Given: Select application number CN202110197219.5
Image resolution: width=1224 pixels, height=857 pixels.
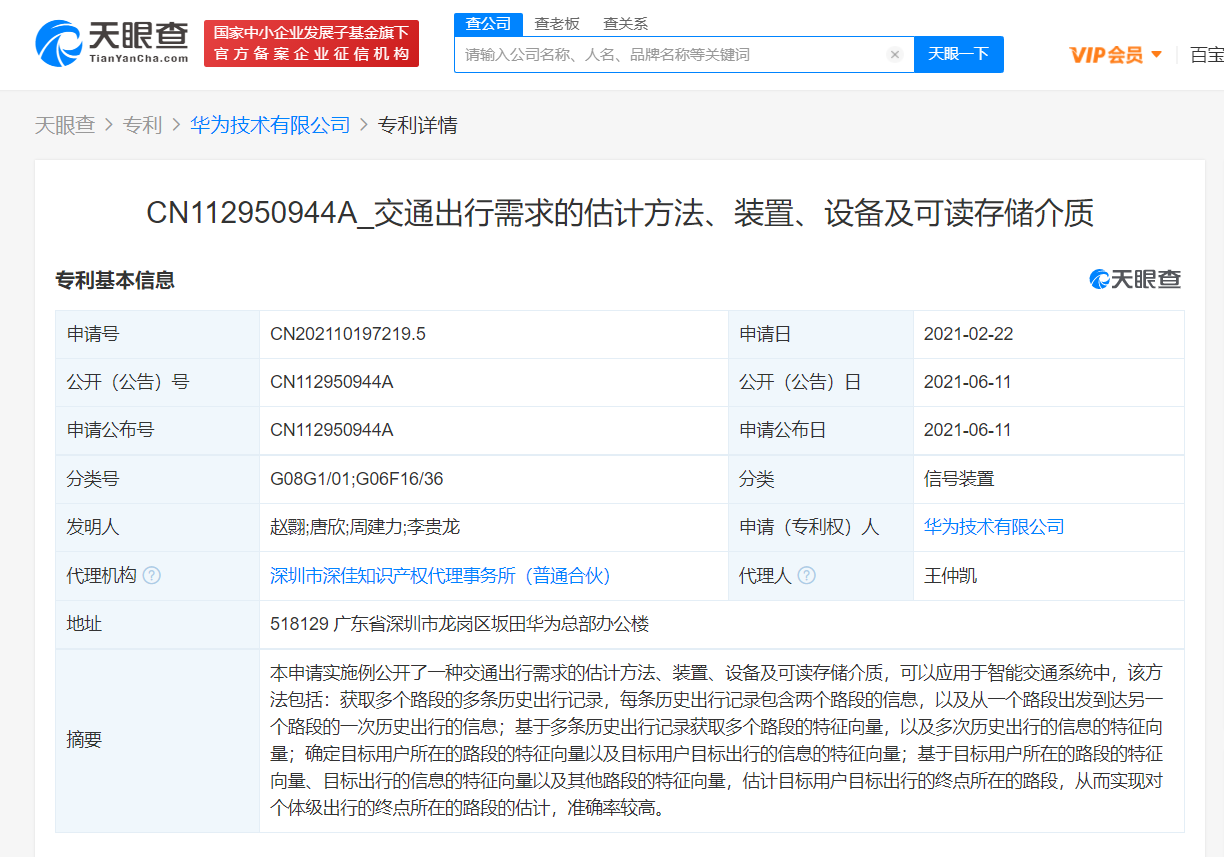Looking at the screenshot, I should tap(348, 334).
